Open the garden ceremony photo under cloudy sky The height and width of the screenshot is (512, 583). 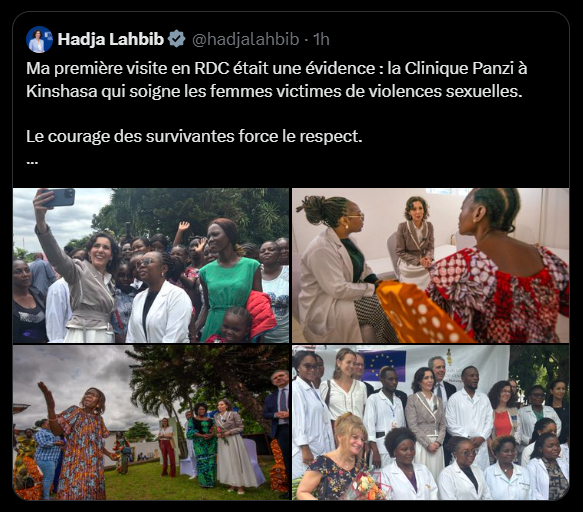(x=151, y=422)
